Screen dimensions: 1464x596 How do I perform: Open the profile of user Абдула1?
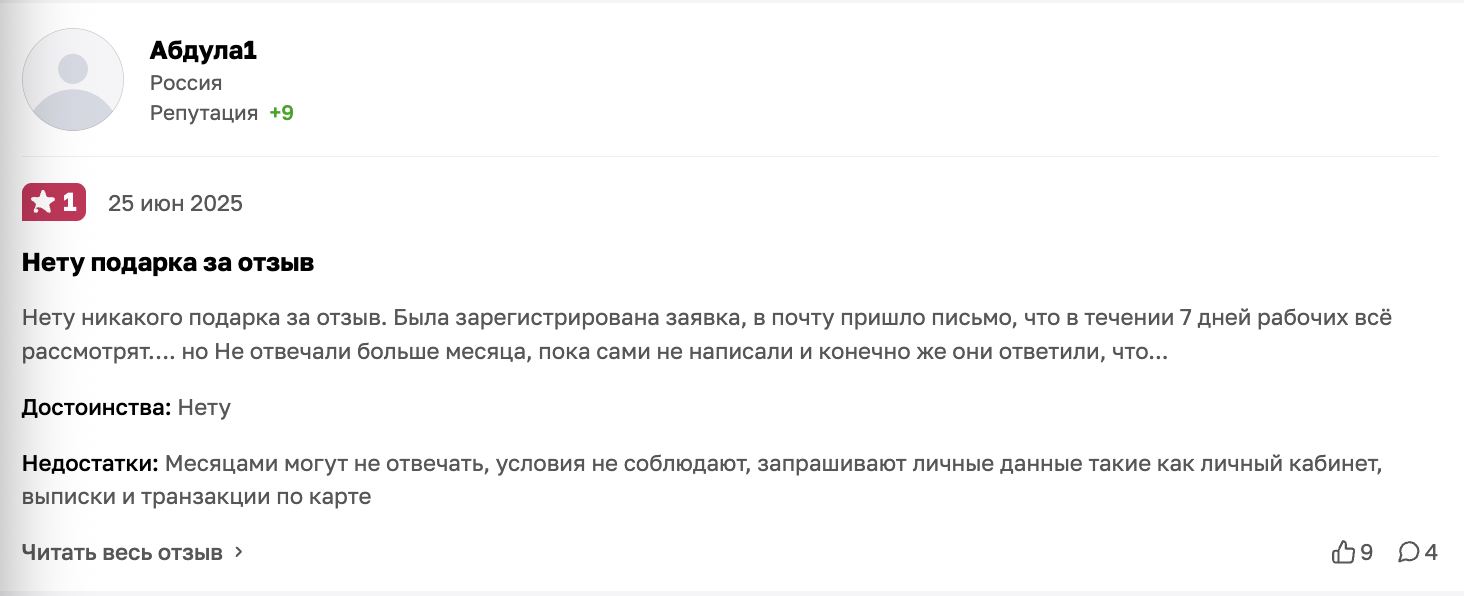coord(202,48)
